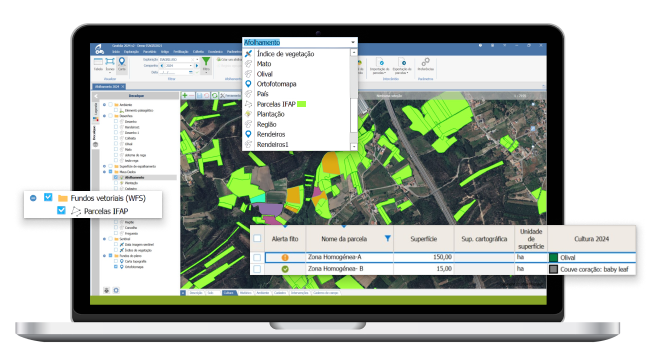Screen dimensions: 647x364
Task: Open the Parcelário ribbon tab
Action: [149, 52]
